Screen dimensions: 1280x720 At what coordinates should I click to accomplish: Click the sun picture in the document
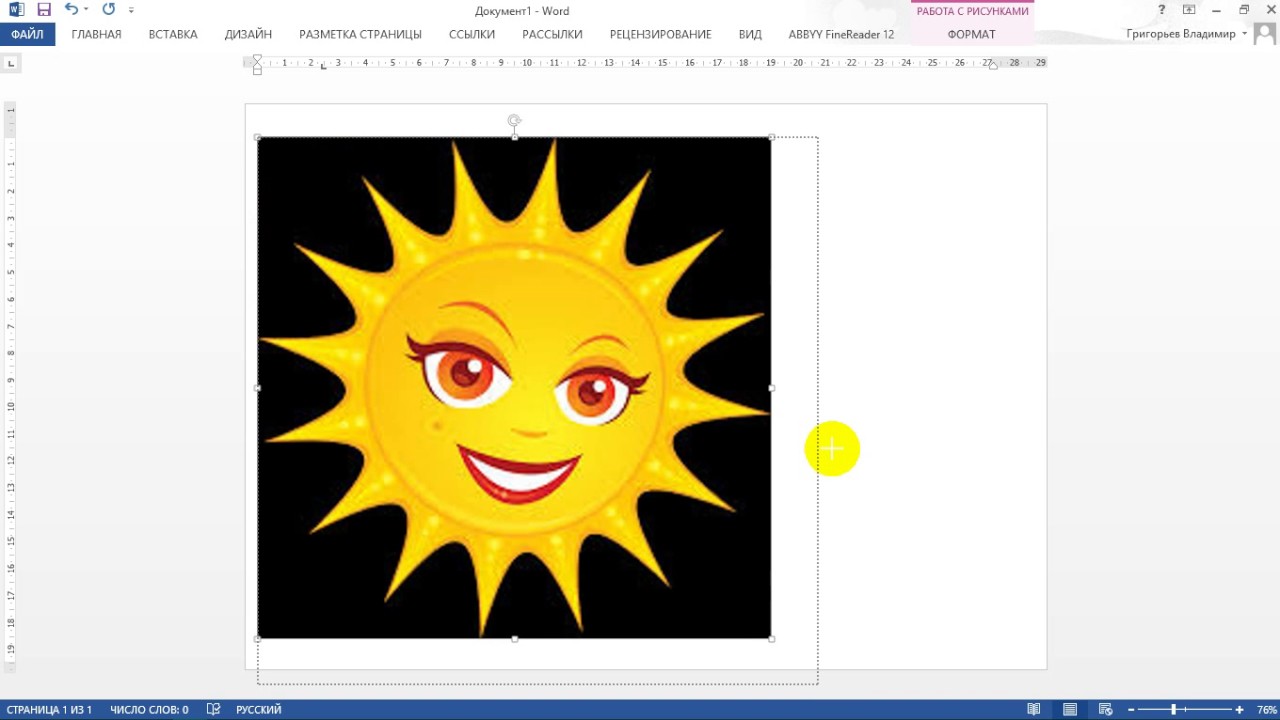[514, 387]
